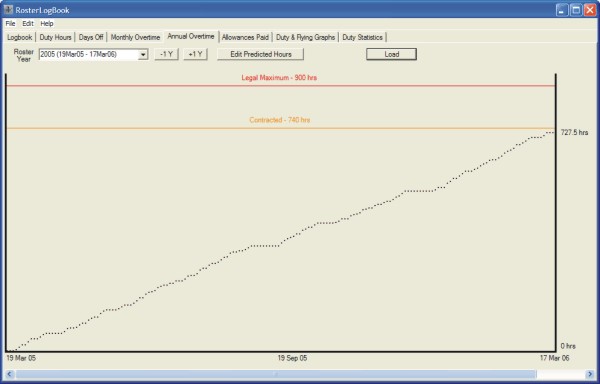Switch to the Logbook tab
This screenshot has height=384, width=600.
[x=20, y=37]
